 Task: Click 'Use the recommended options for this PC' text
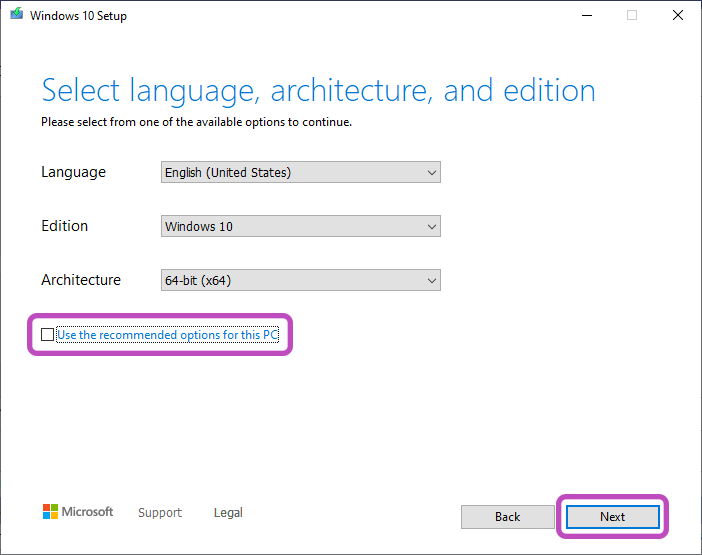pos(167,335)
